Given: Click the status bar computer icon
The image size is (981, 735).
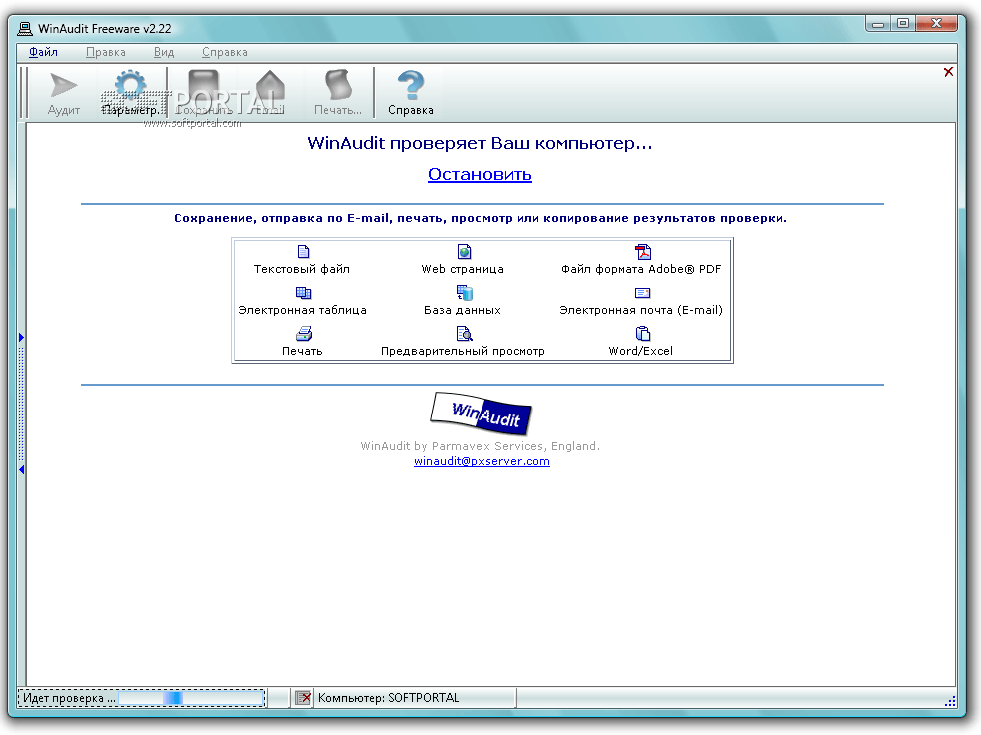Looking at the screenshot, I should [303, 698].
